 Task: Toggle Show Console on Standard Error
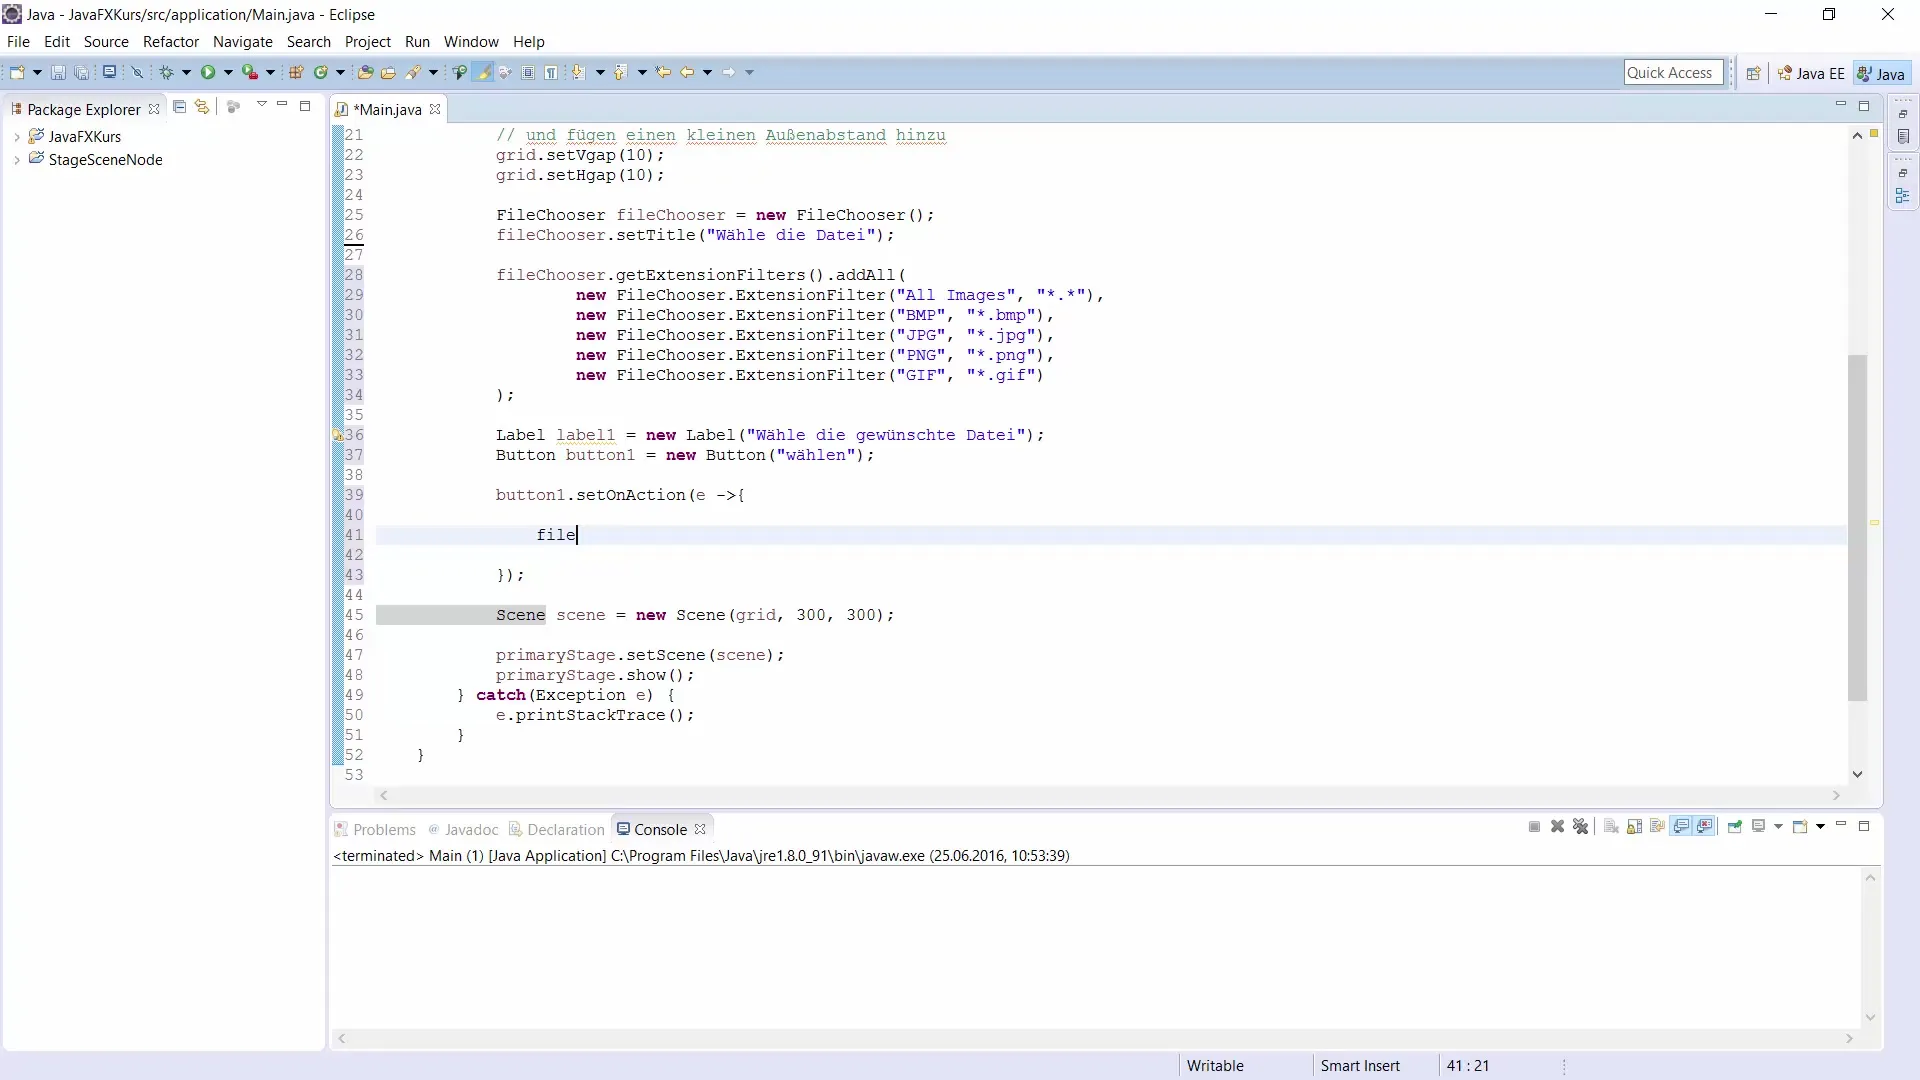pos(1704,827)
